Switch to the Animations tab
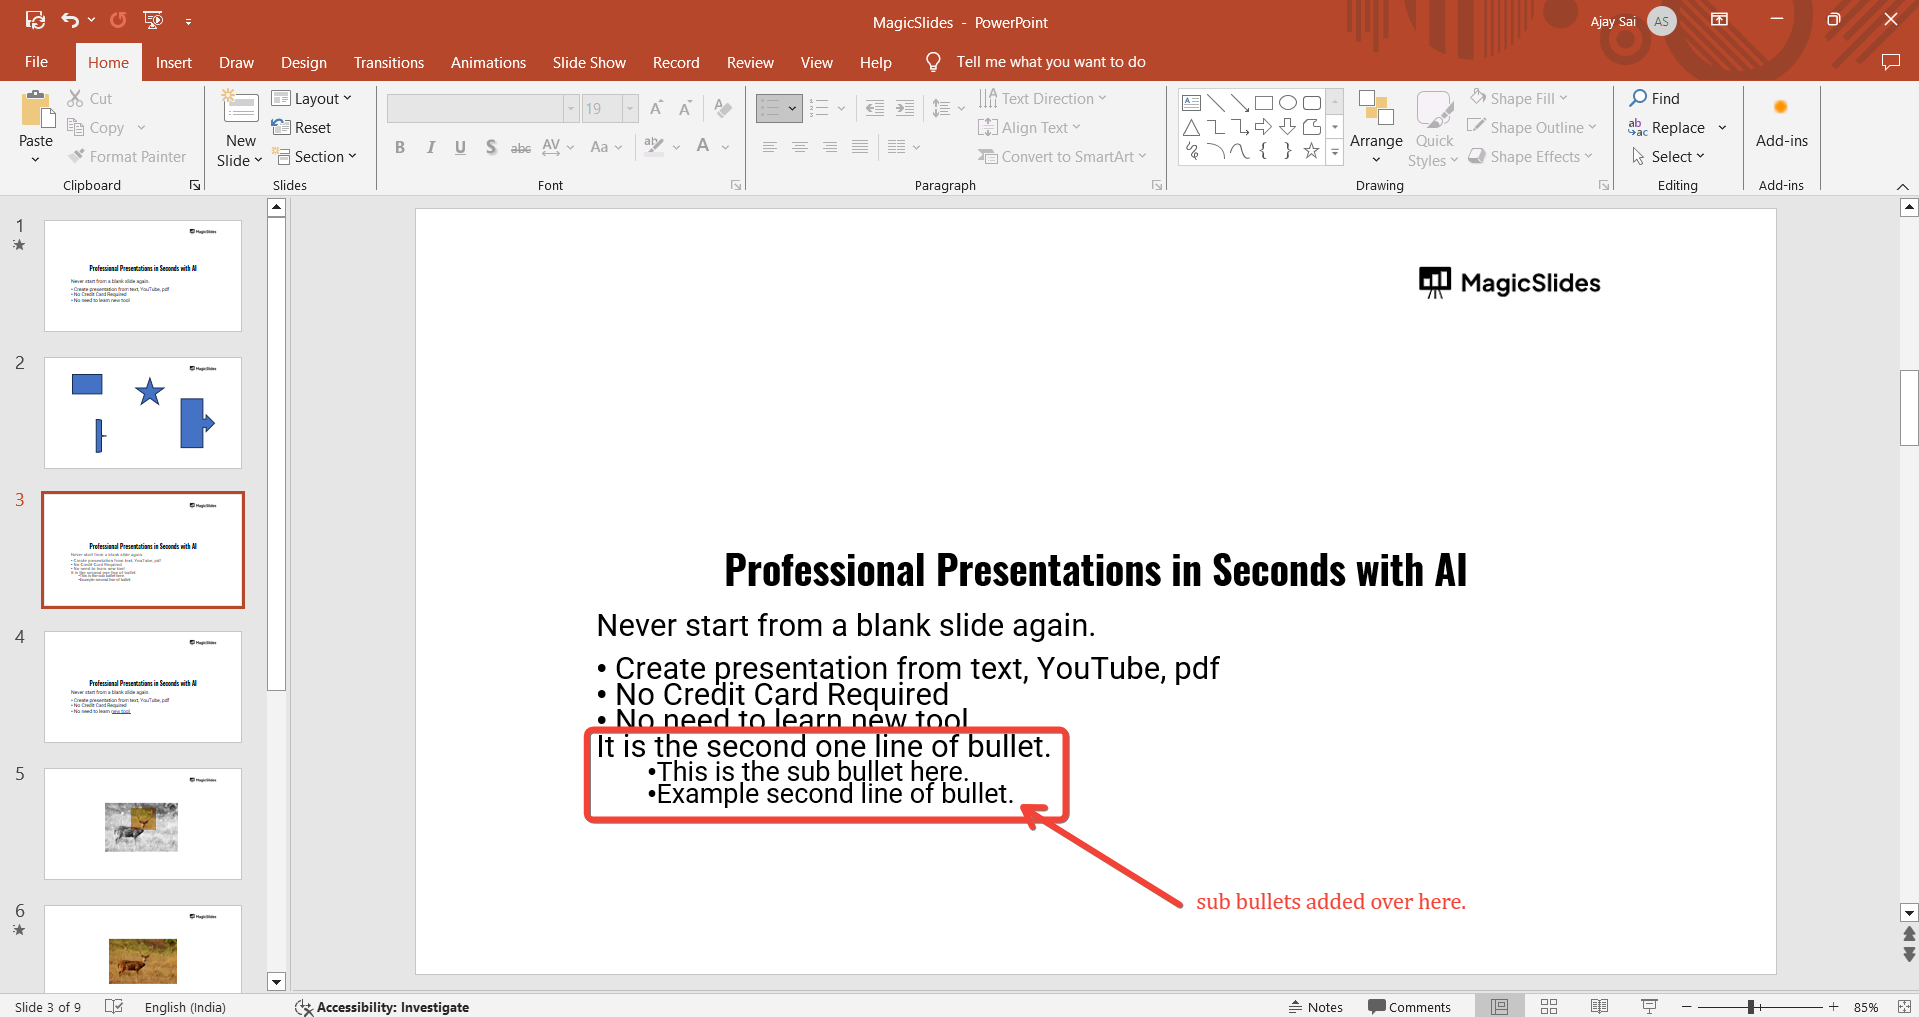 click(488, 62)
